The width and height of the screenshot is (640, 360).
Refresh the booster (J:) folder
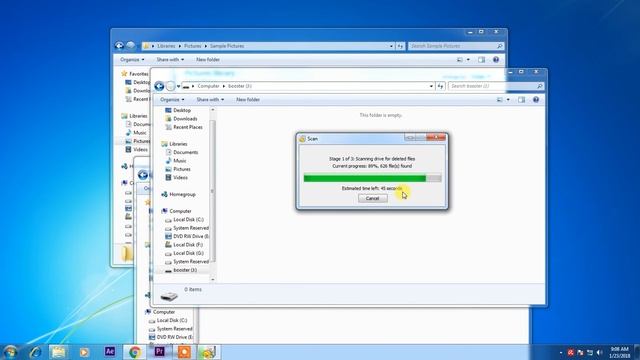click(x=440, y=86)
